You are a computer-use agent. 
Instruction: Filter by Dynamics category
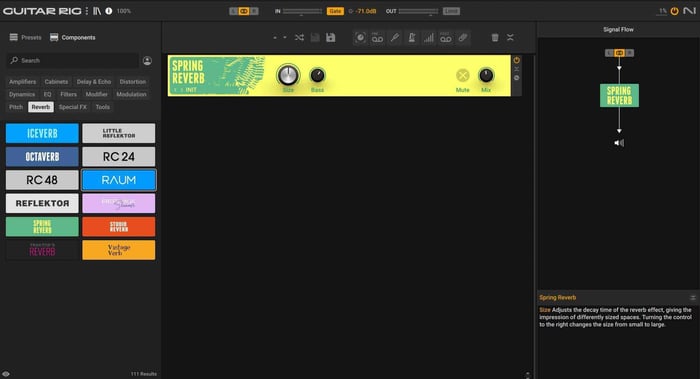click(22, 94)
